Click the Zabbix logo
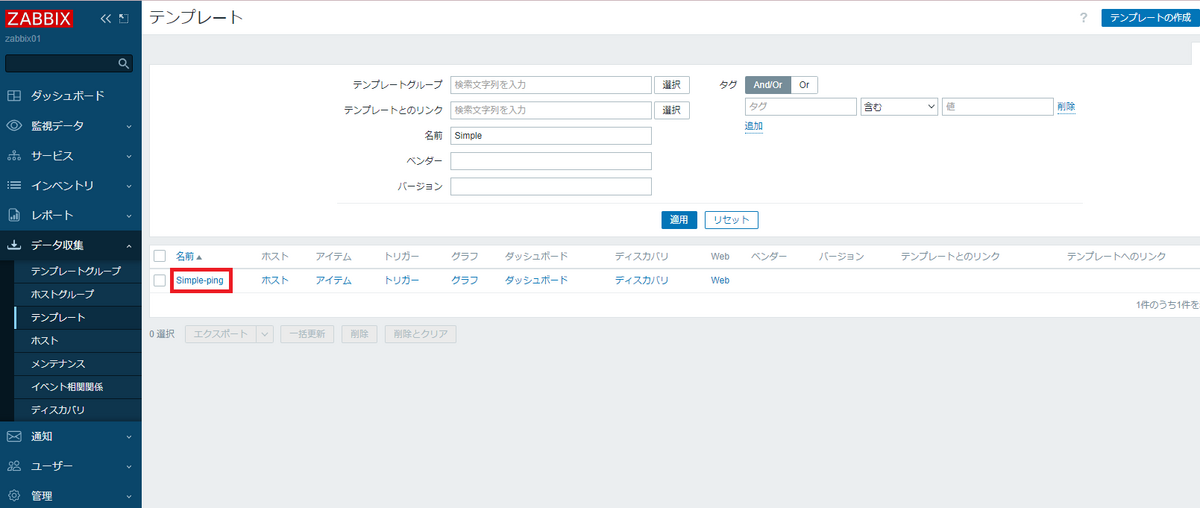 pyautogui.click(x=39, y=18)
